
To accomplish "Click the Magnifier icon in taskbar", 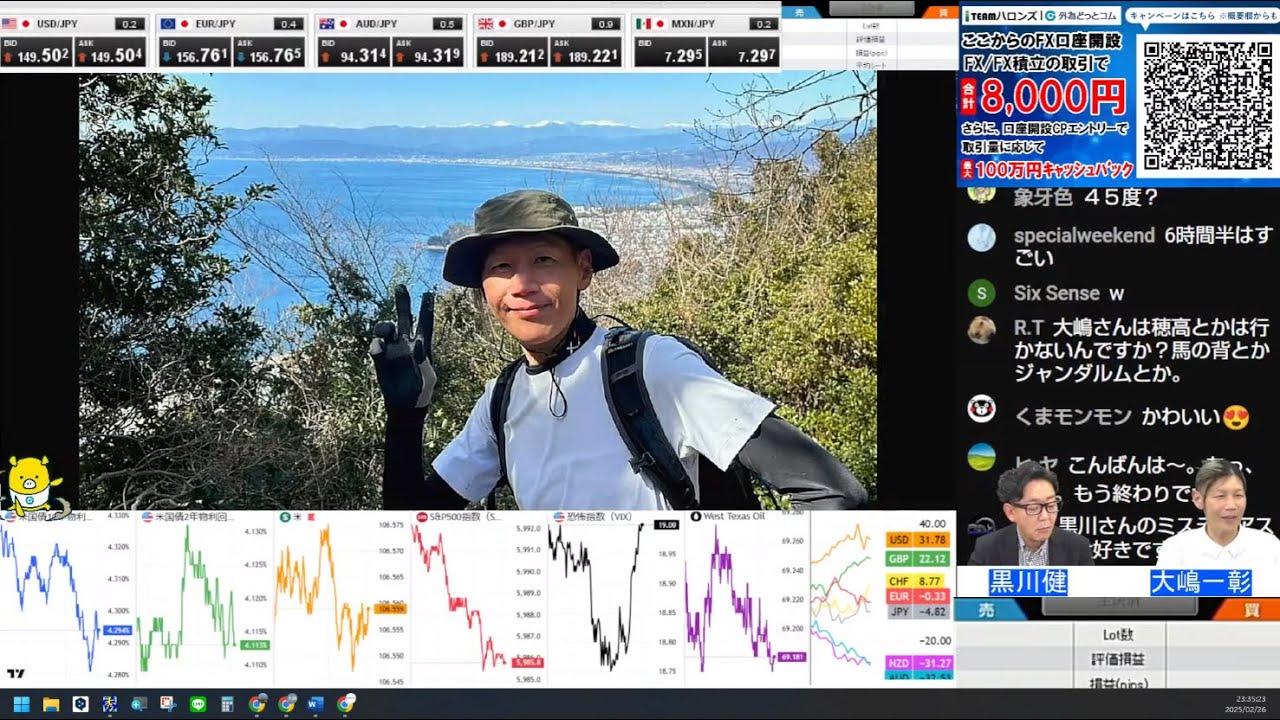I will (x=139, y=704).
